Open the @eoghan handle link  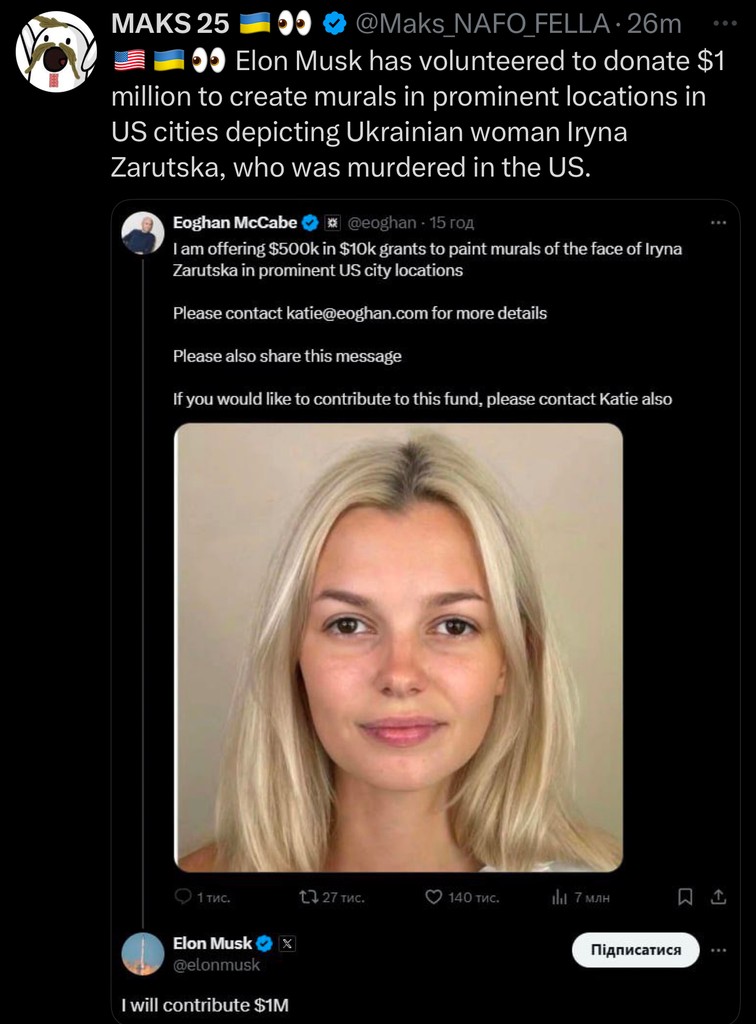382,223
